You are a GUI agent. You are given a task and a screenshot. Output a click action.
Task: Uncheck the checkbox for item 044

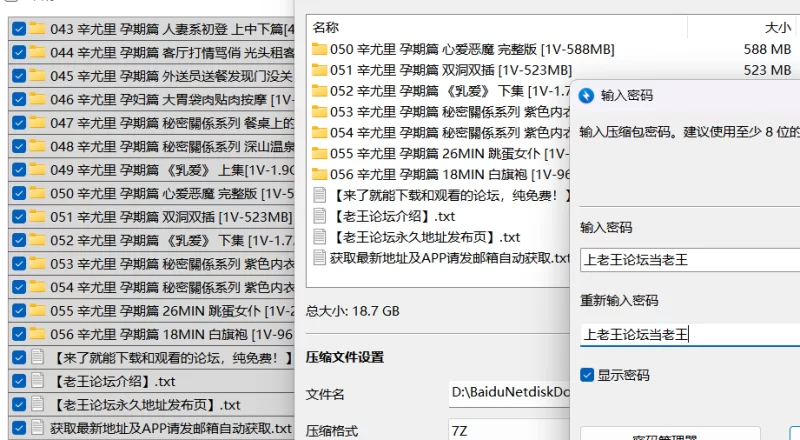tap(18, 52)
